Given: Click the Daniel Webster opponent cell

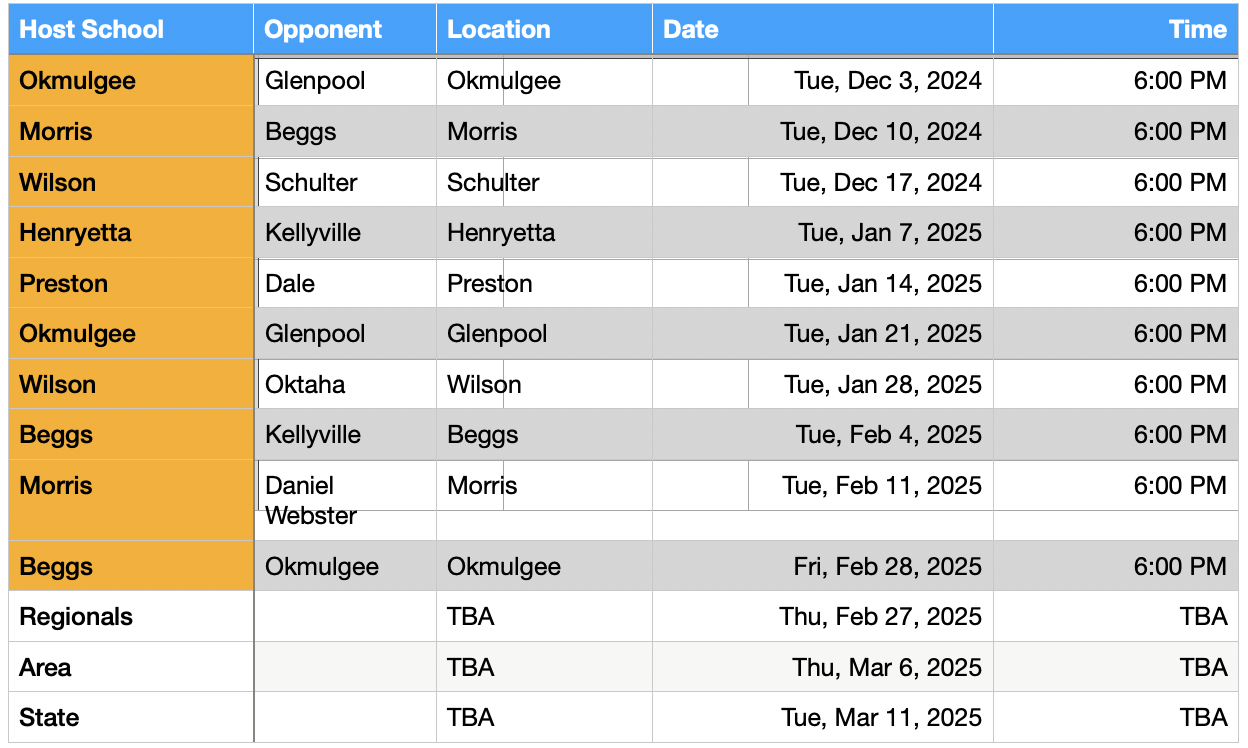Looking at the screenshot, I should click(x=345, y=500).
